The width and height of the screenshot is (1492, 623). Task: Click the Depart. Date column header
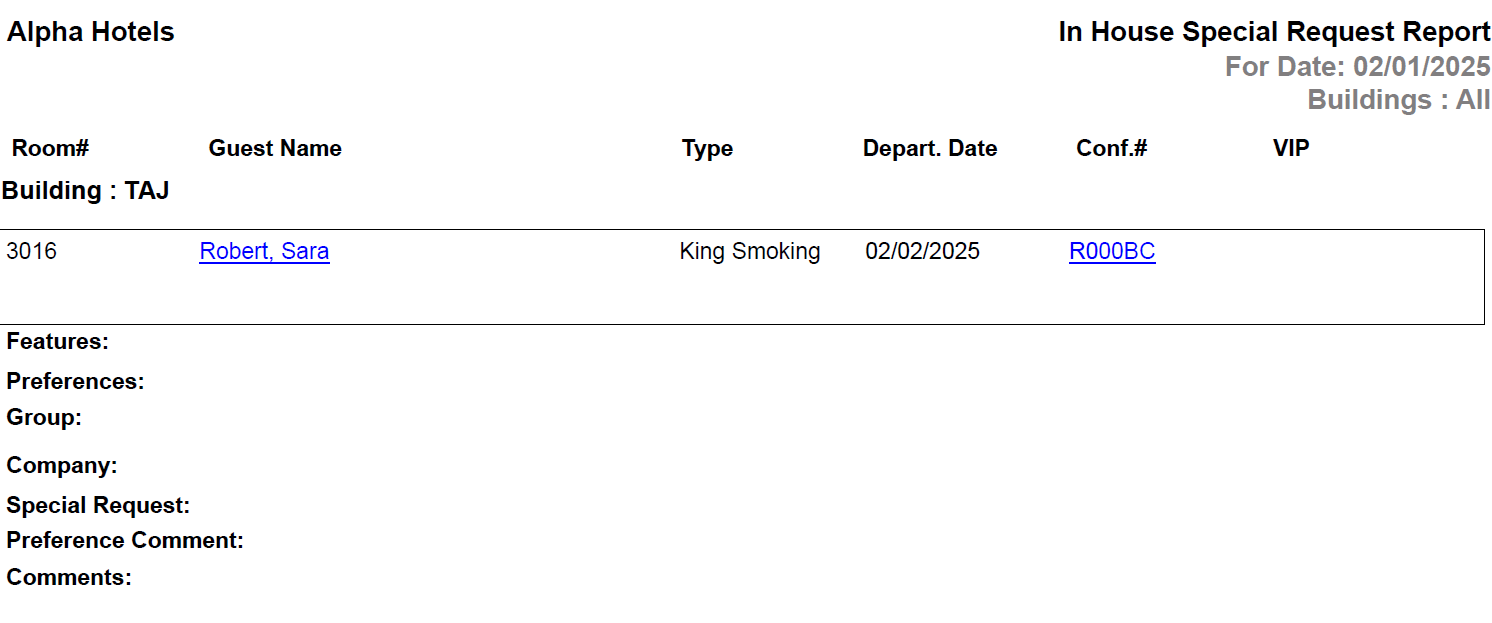coord(930,149)
